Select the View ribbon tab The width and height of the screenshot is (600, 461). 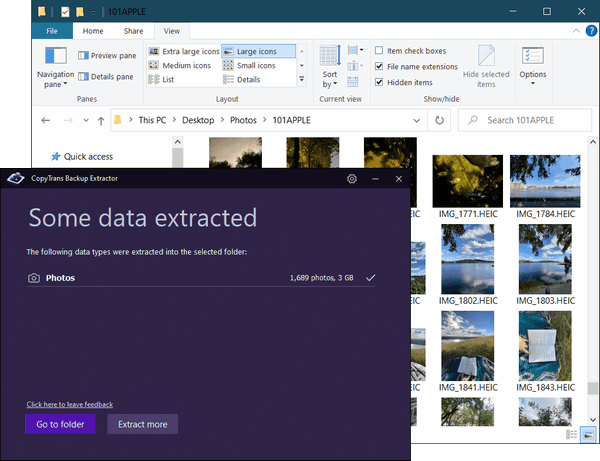tap(171, 31)
